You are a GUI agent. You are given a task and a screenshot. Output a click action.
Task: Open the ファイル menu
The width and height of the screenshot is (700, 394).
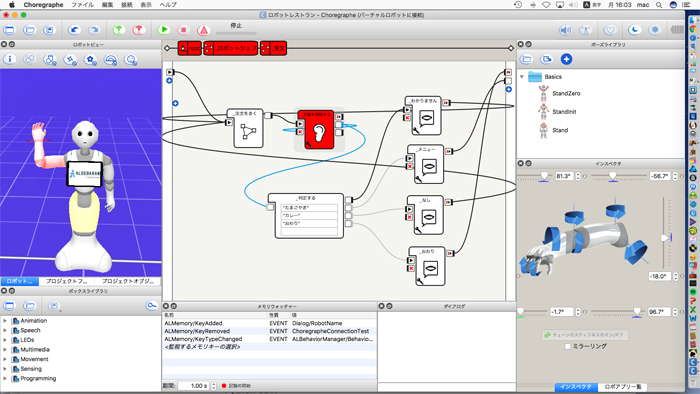click(83, 4)
